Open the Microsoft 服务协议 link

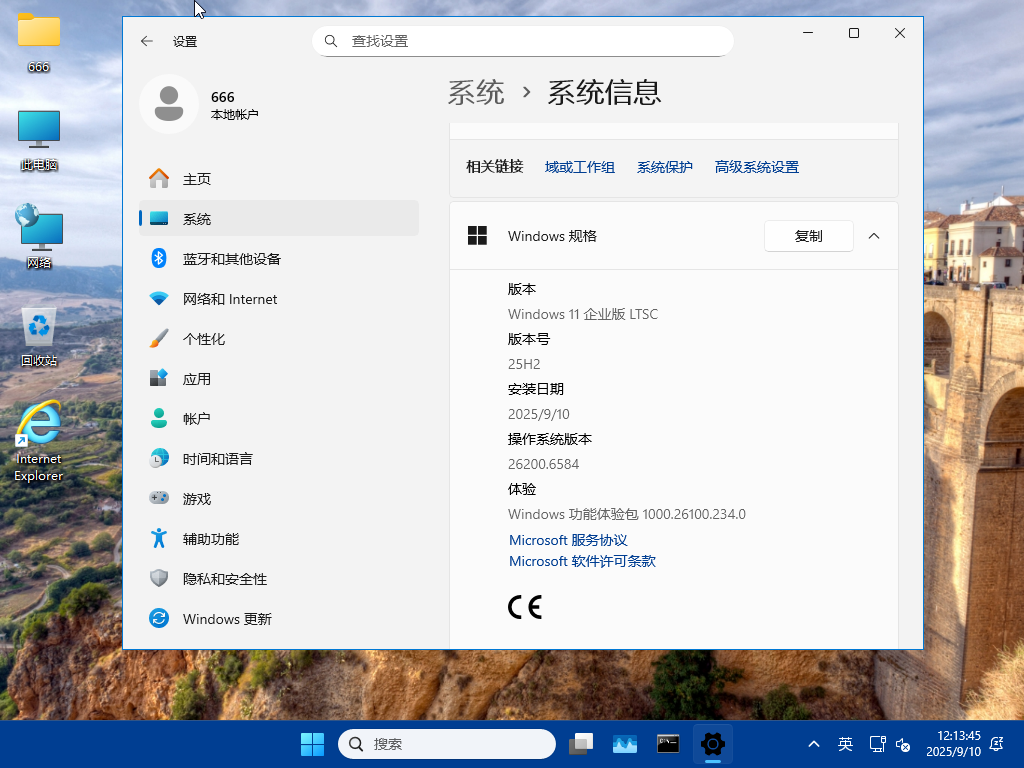click(568, 540)
